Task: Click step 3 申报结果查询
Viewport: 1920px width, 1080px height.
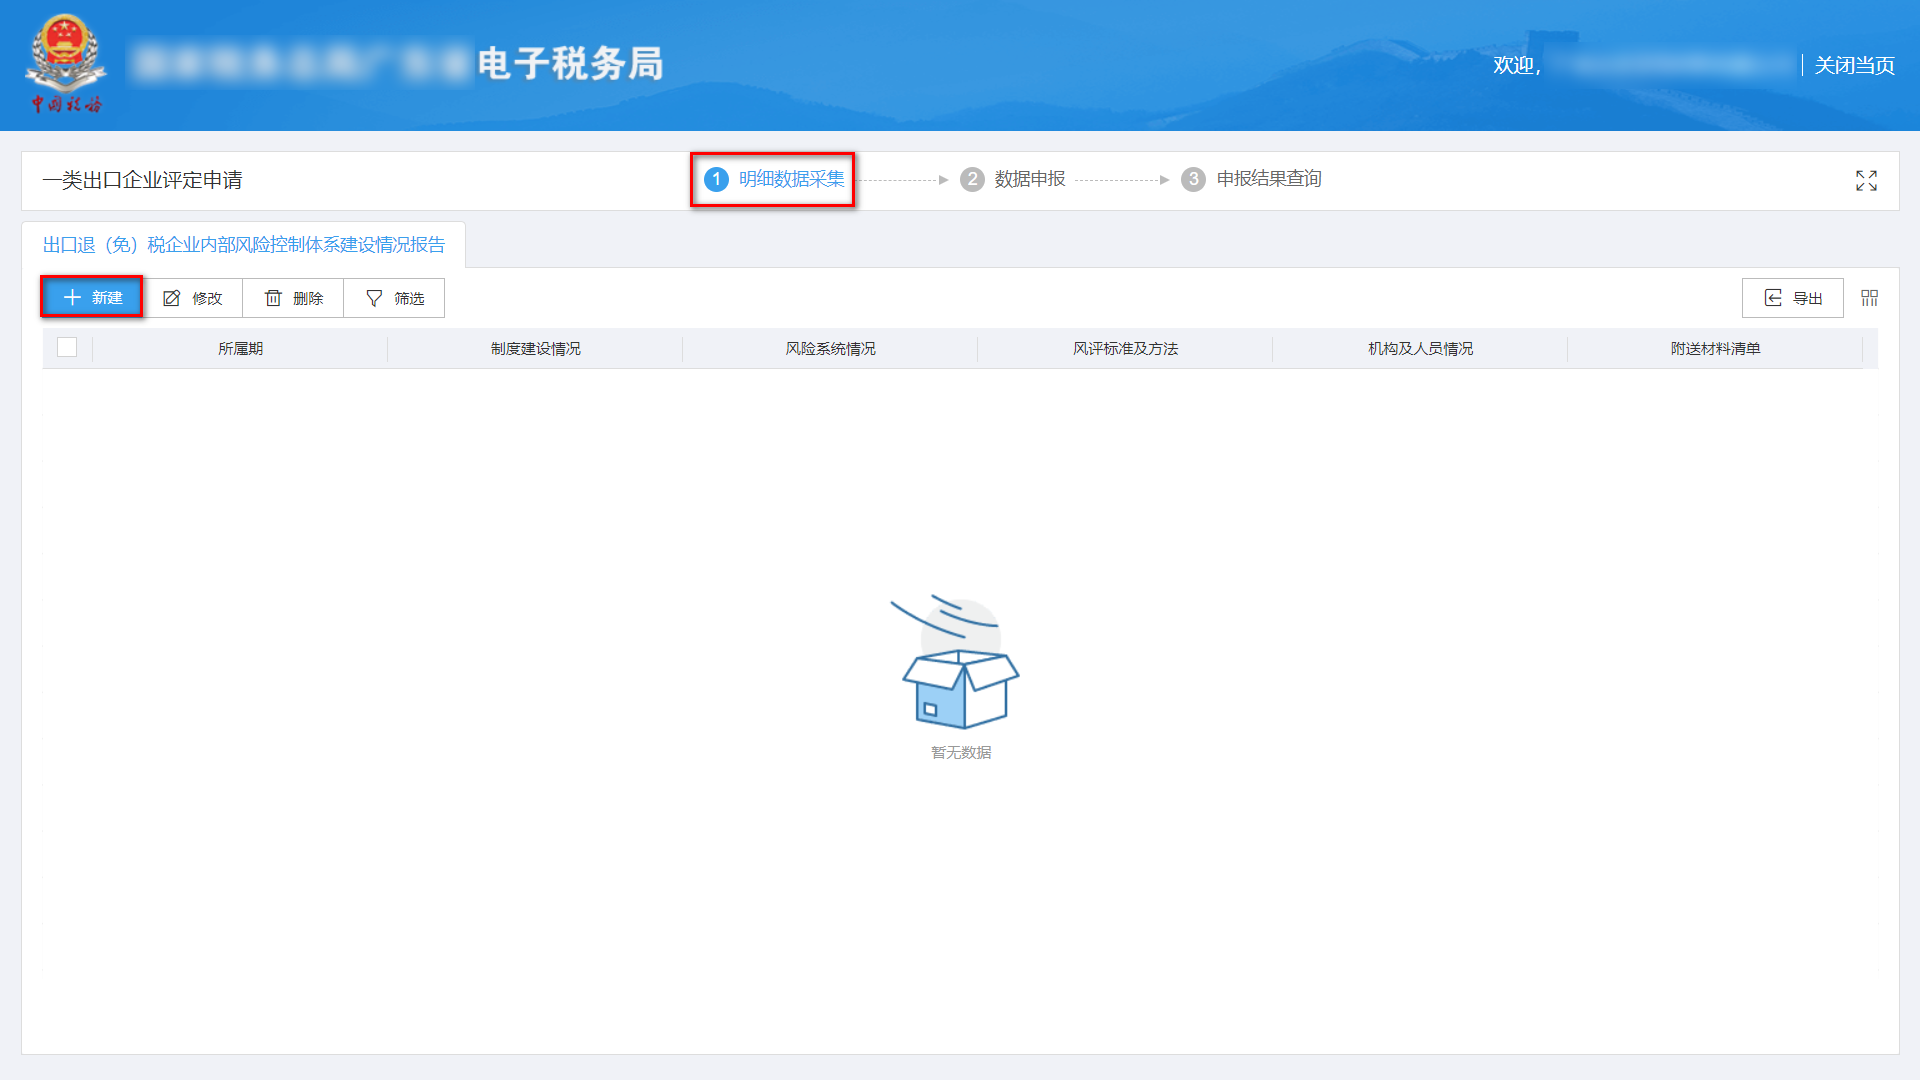Action: tap(1253, 179)
